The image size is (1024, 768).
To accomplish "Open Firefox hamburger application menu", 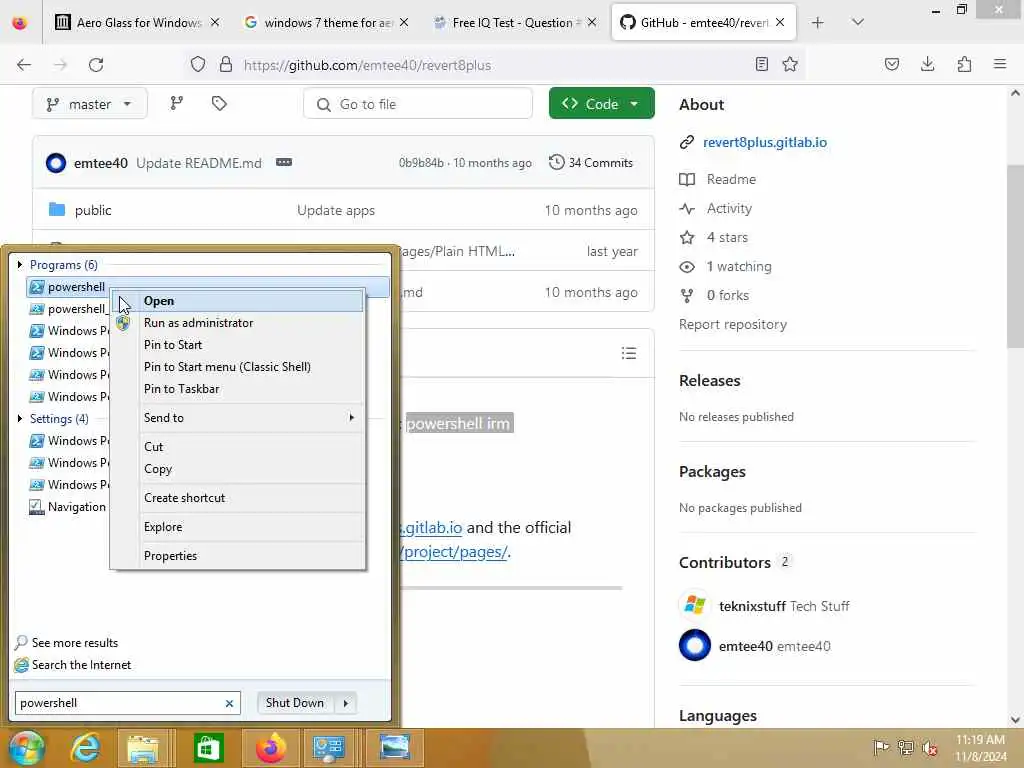I will [1000, 64].
